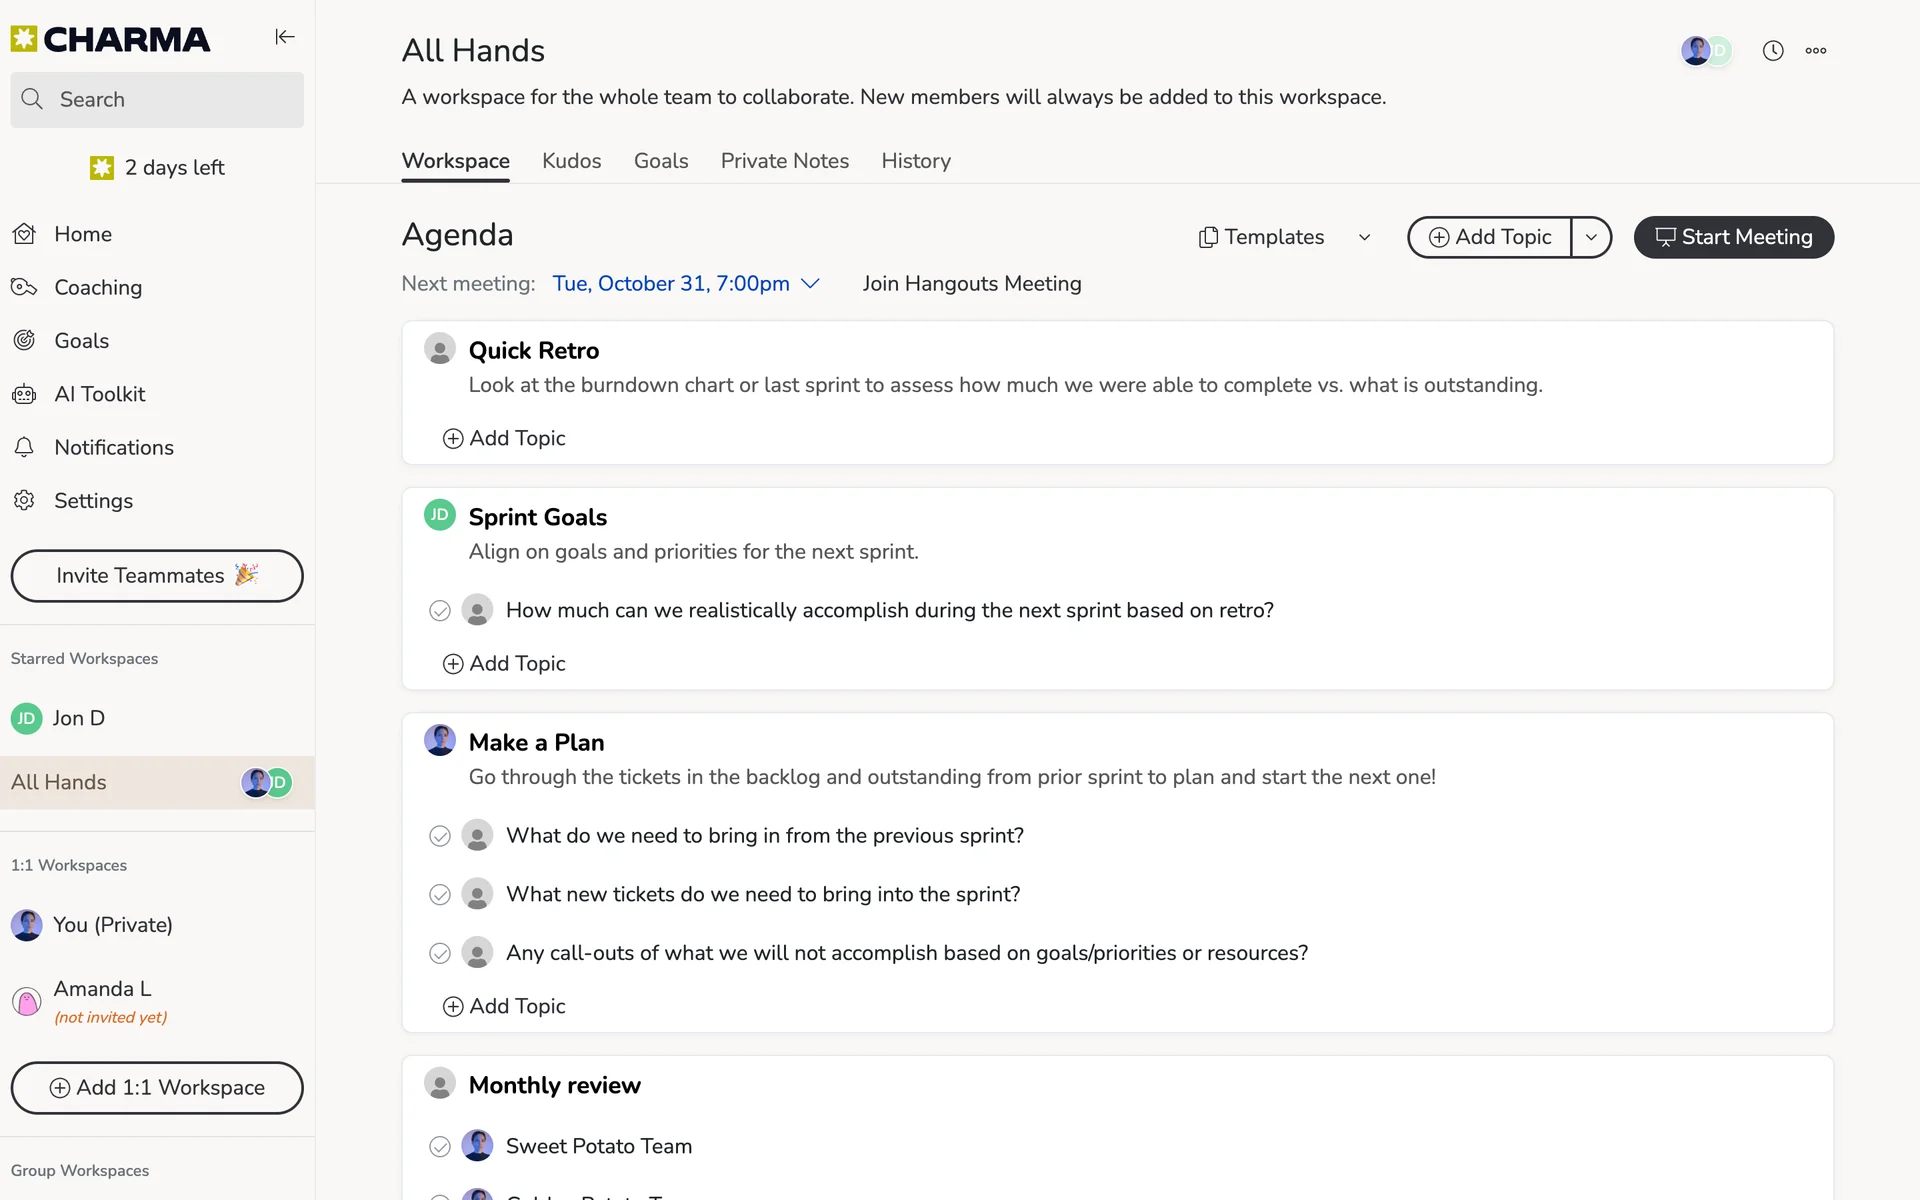Image resolution: width=1920 pixels, height=1200 pixels.
Task: Open meeting history clock icon
Action: coord(1773,51)
